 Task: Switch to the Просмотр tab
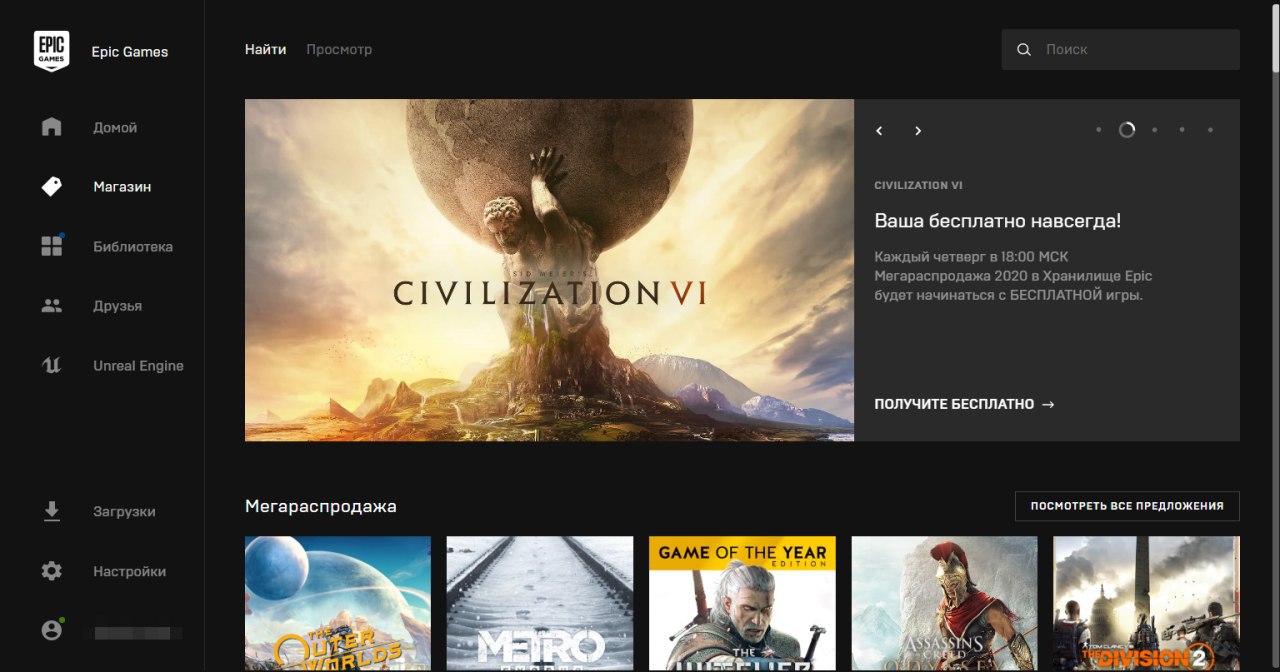339,49
